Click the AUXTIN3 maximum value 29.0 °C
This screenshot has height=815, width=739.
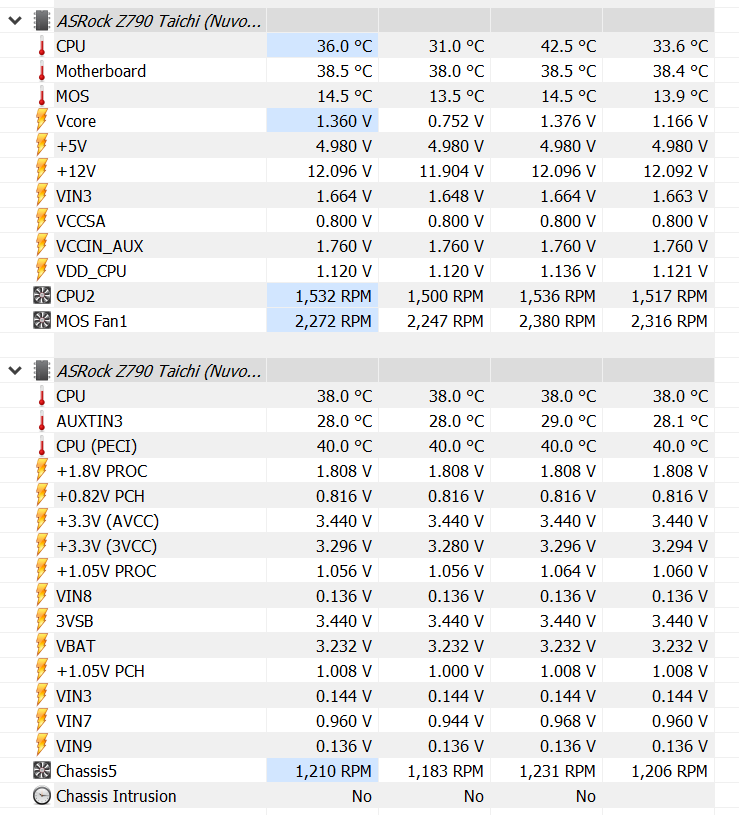click(x=568, y=421)
